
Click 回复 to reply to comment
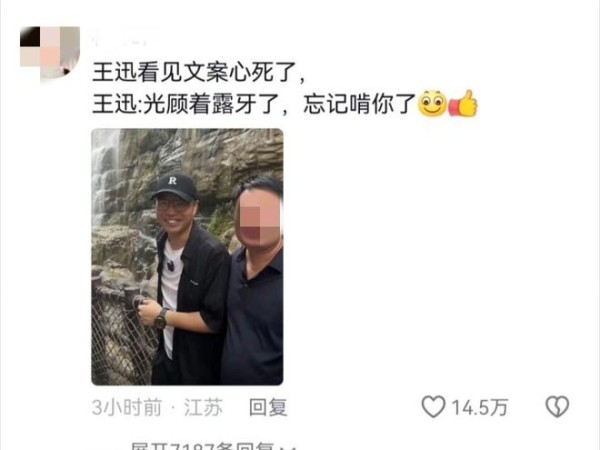(268, 407)
